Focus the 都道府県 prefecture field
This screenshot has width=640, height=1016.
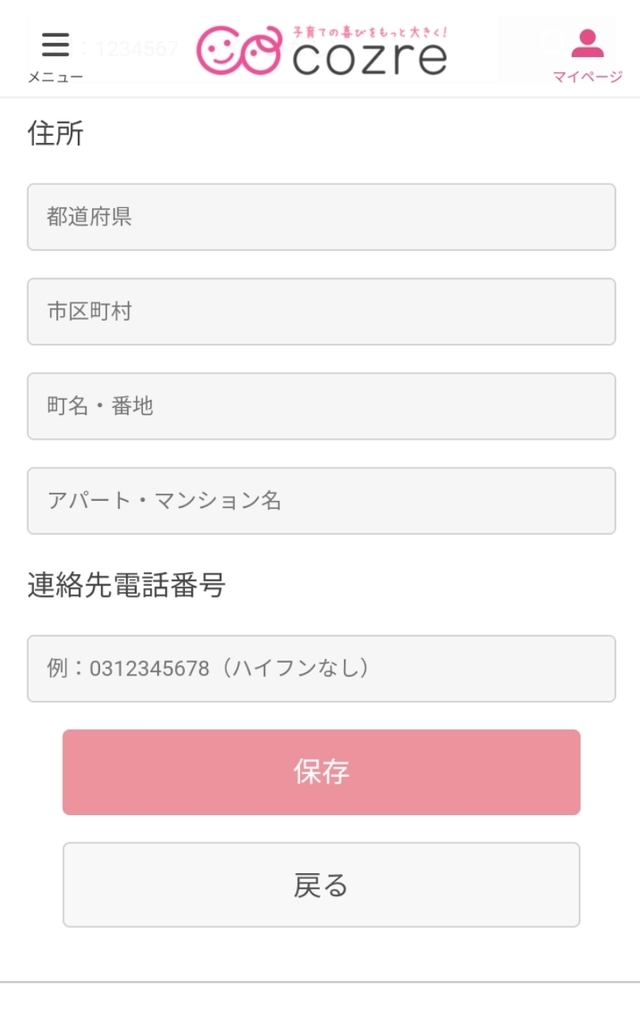point(321,217)
